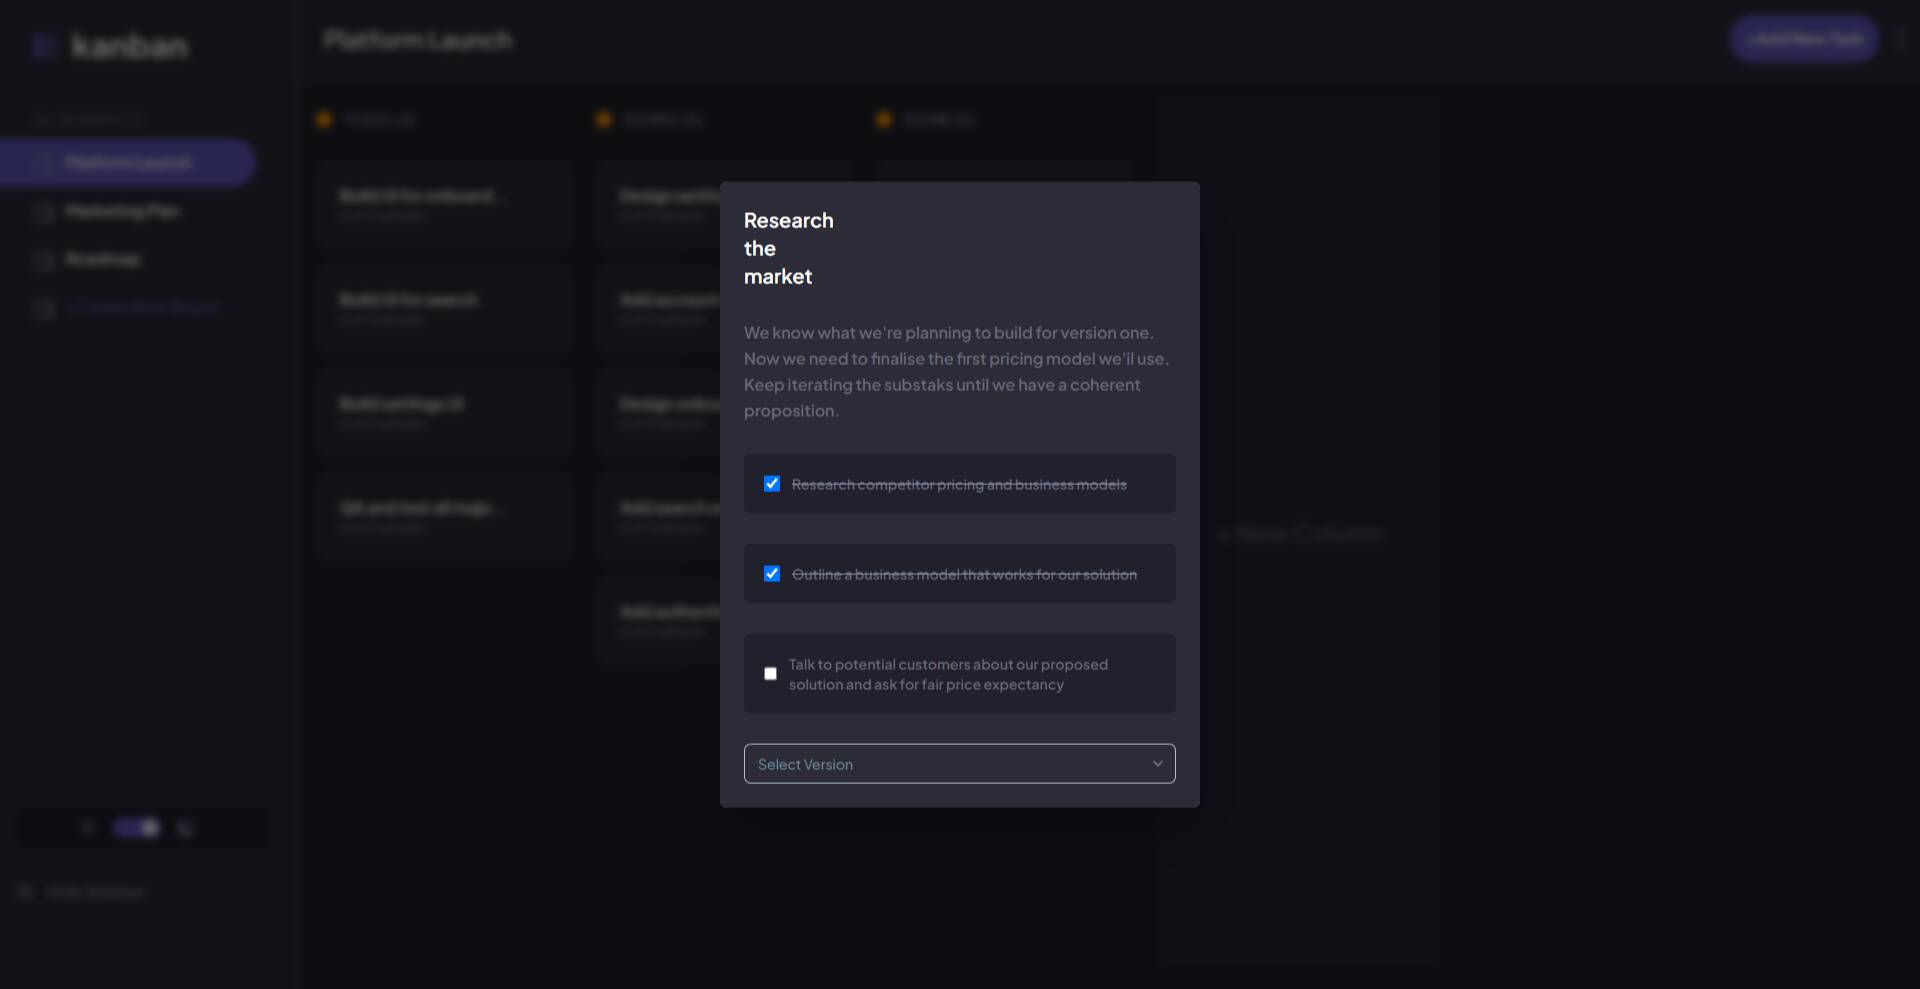Click the Build UI for search card

[444, 308]
